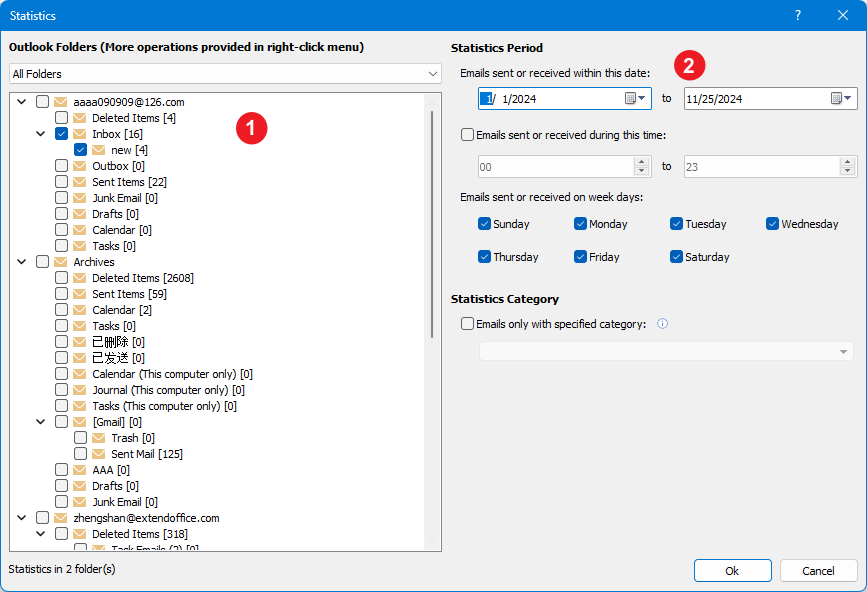Enable Emails only with specified category
The image size is (867, 592).
click(x=468, y=324)
